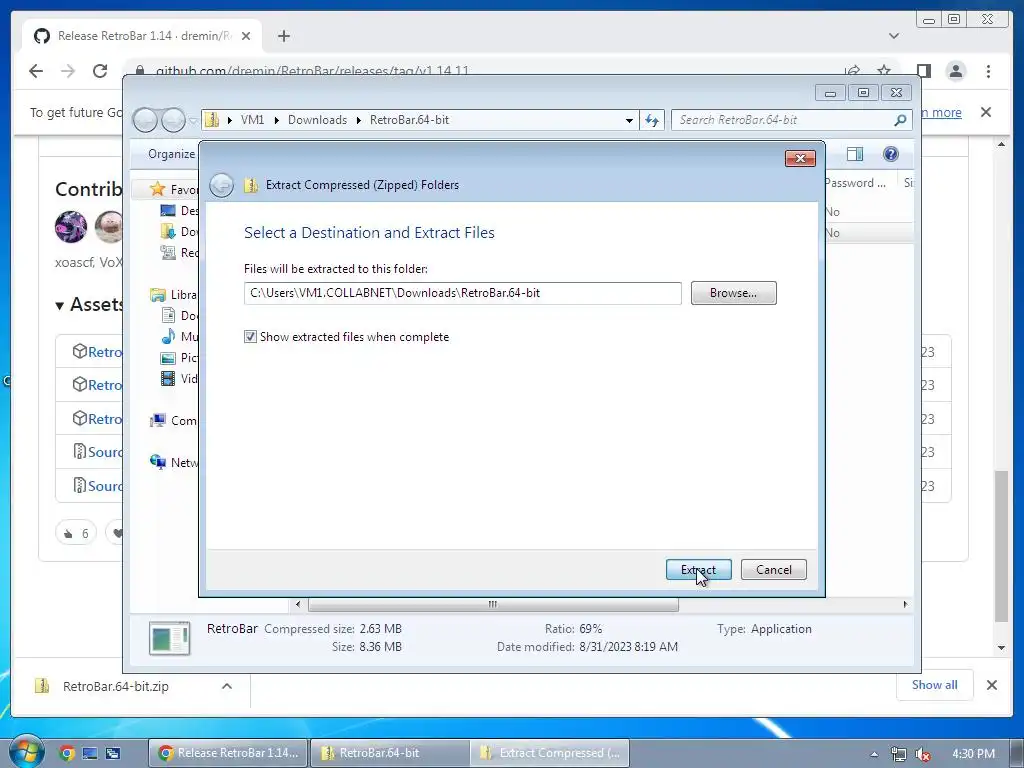Click the share icon in Chrome address bar

(852, 71)
